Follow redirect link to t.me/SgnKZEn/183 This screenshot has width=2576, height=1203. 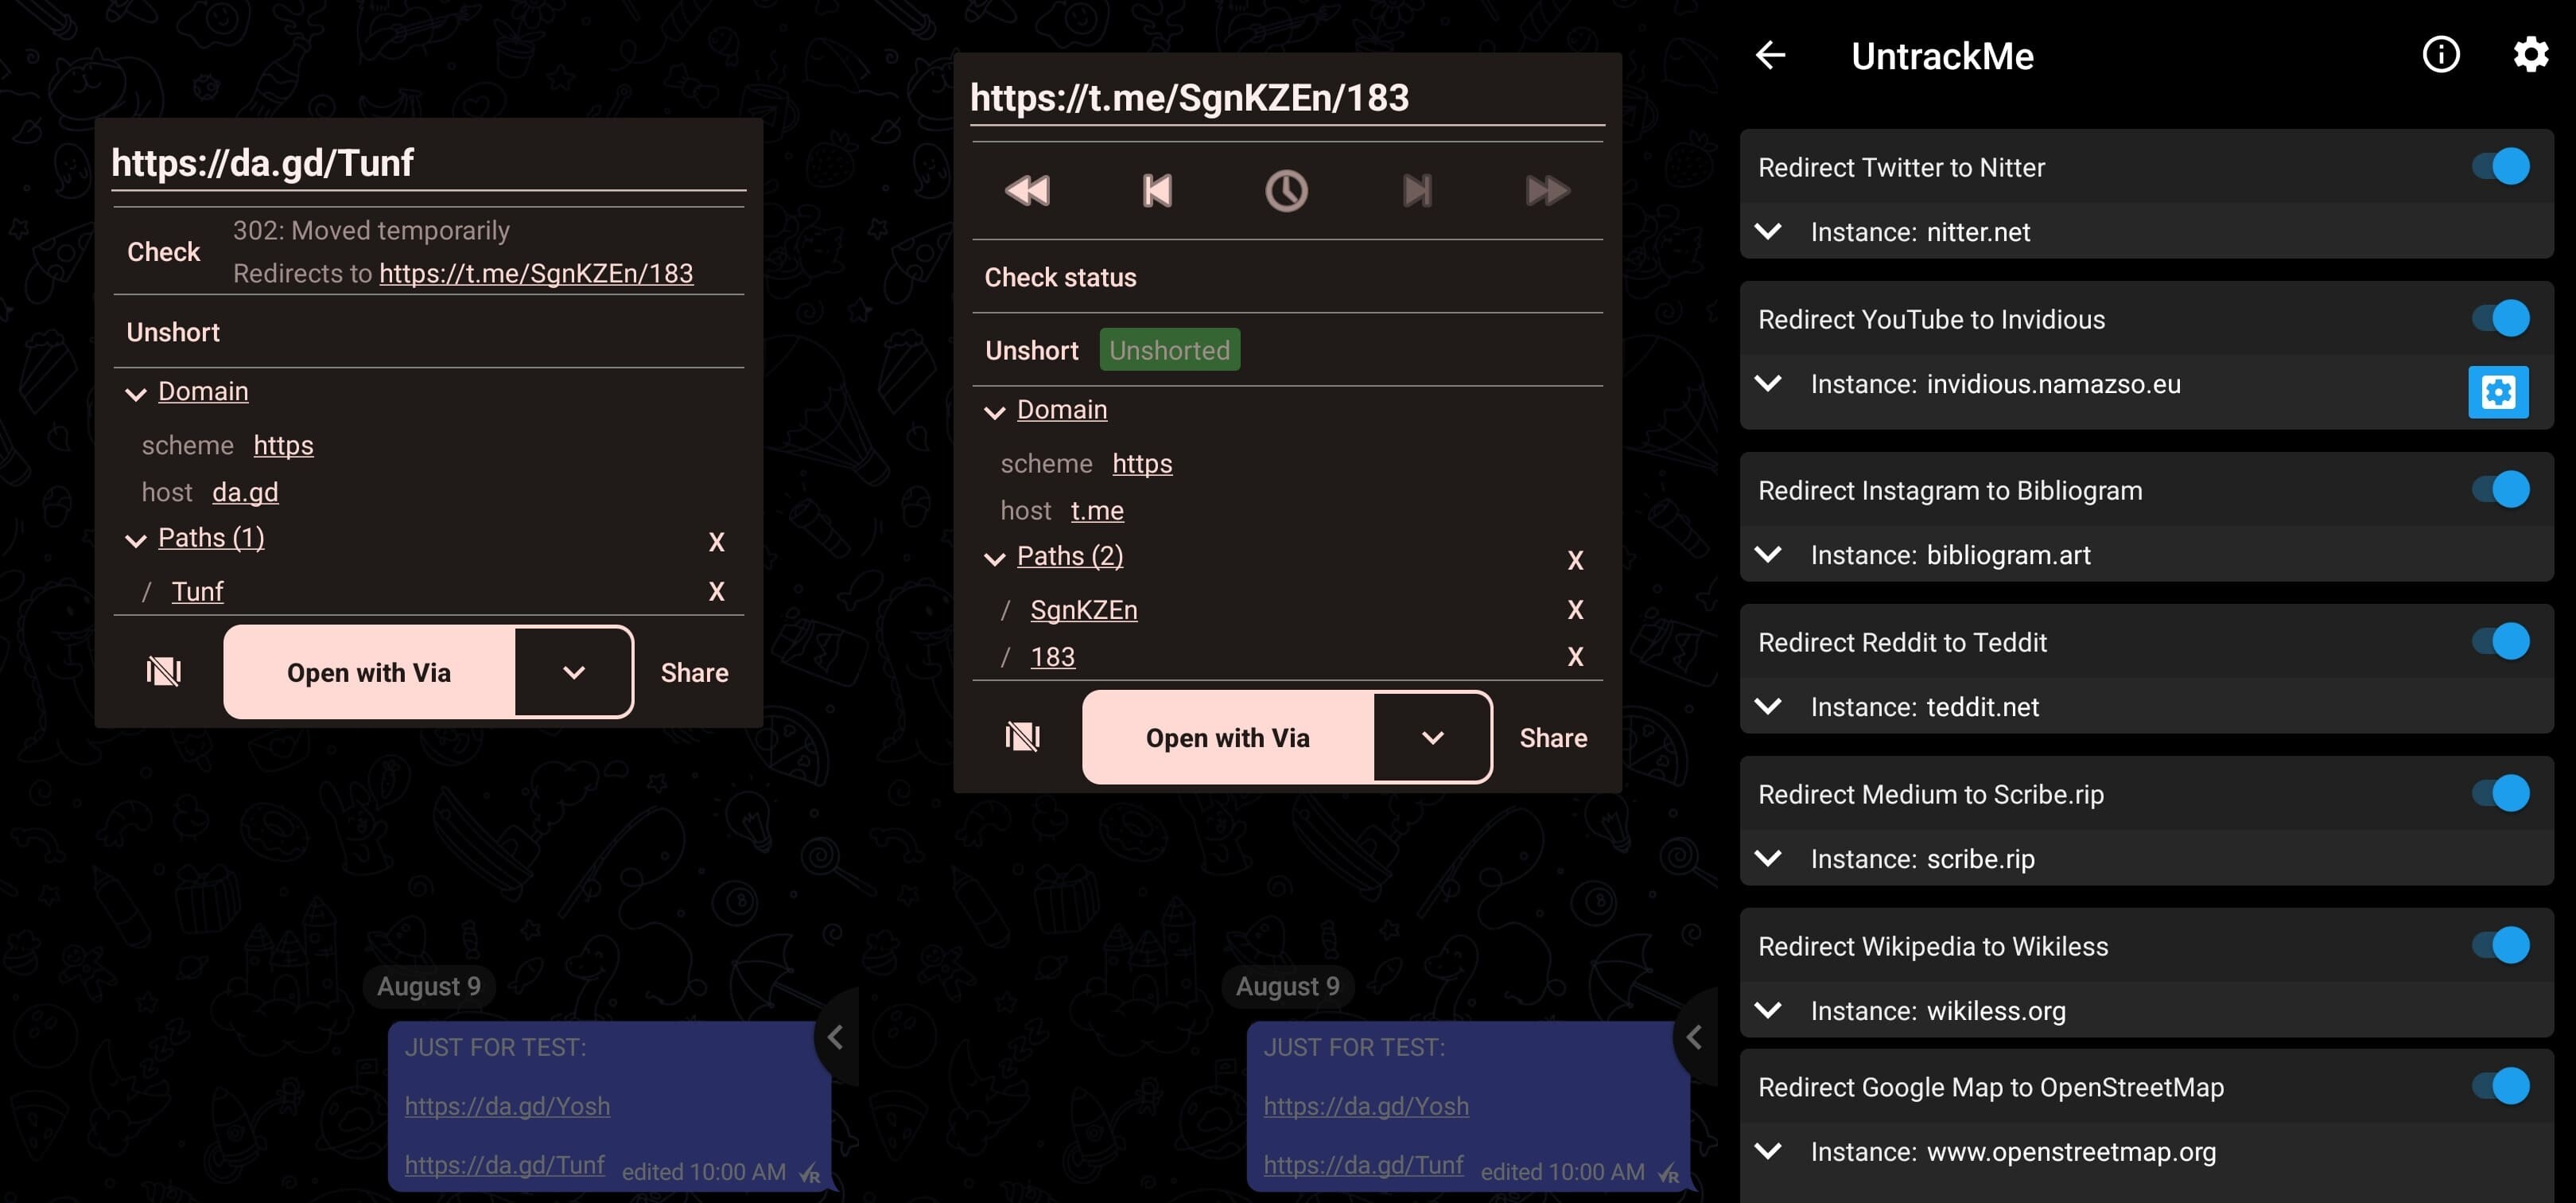coord(536,273)
